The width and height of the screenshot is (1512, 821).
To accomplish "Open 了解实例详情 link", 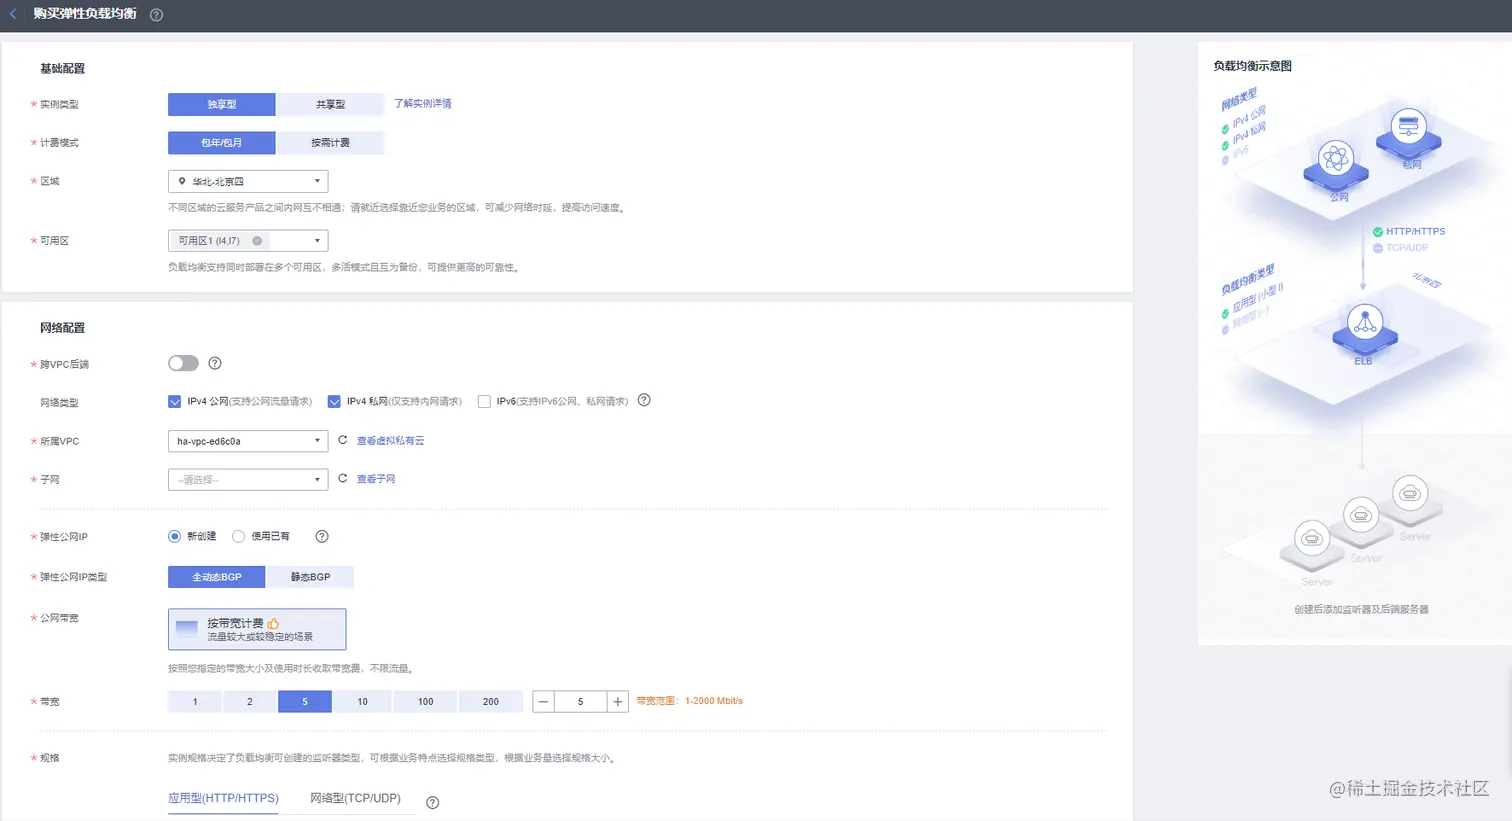I will 423,103.
